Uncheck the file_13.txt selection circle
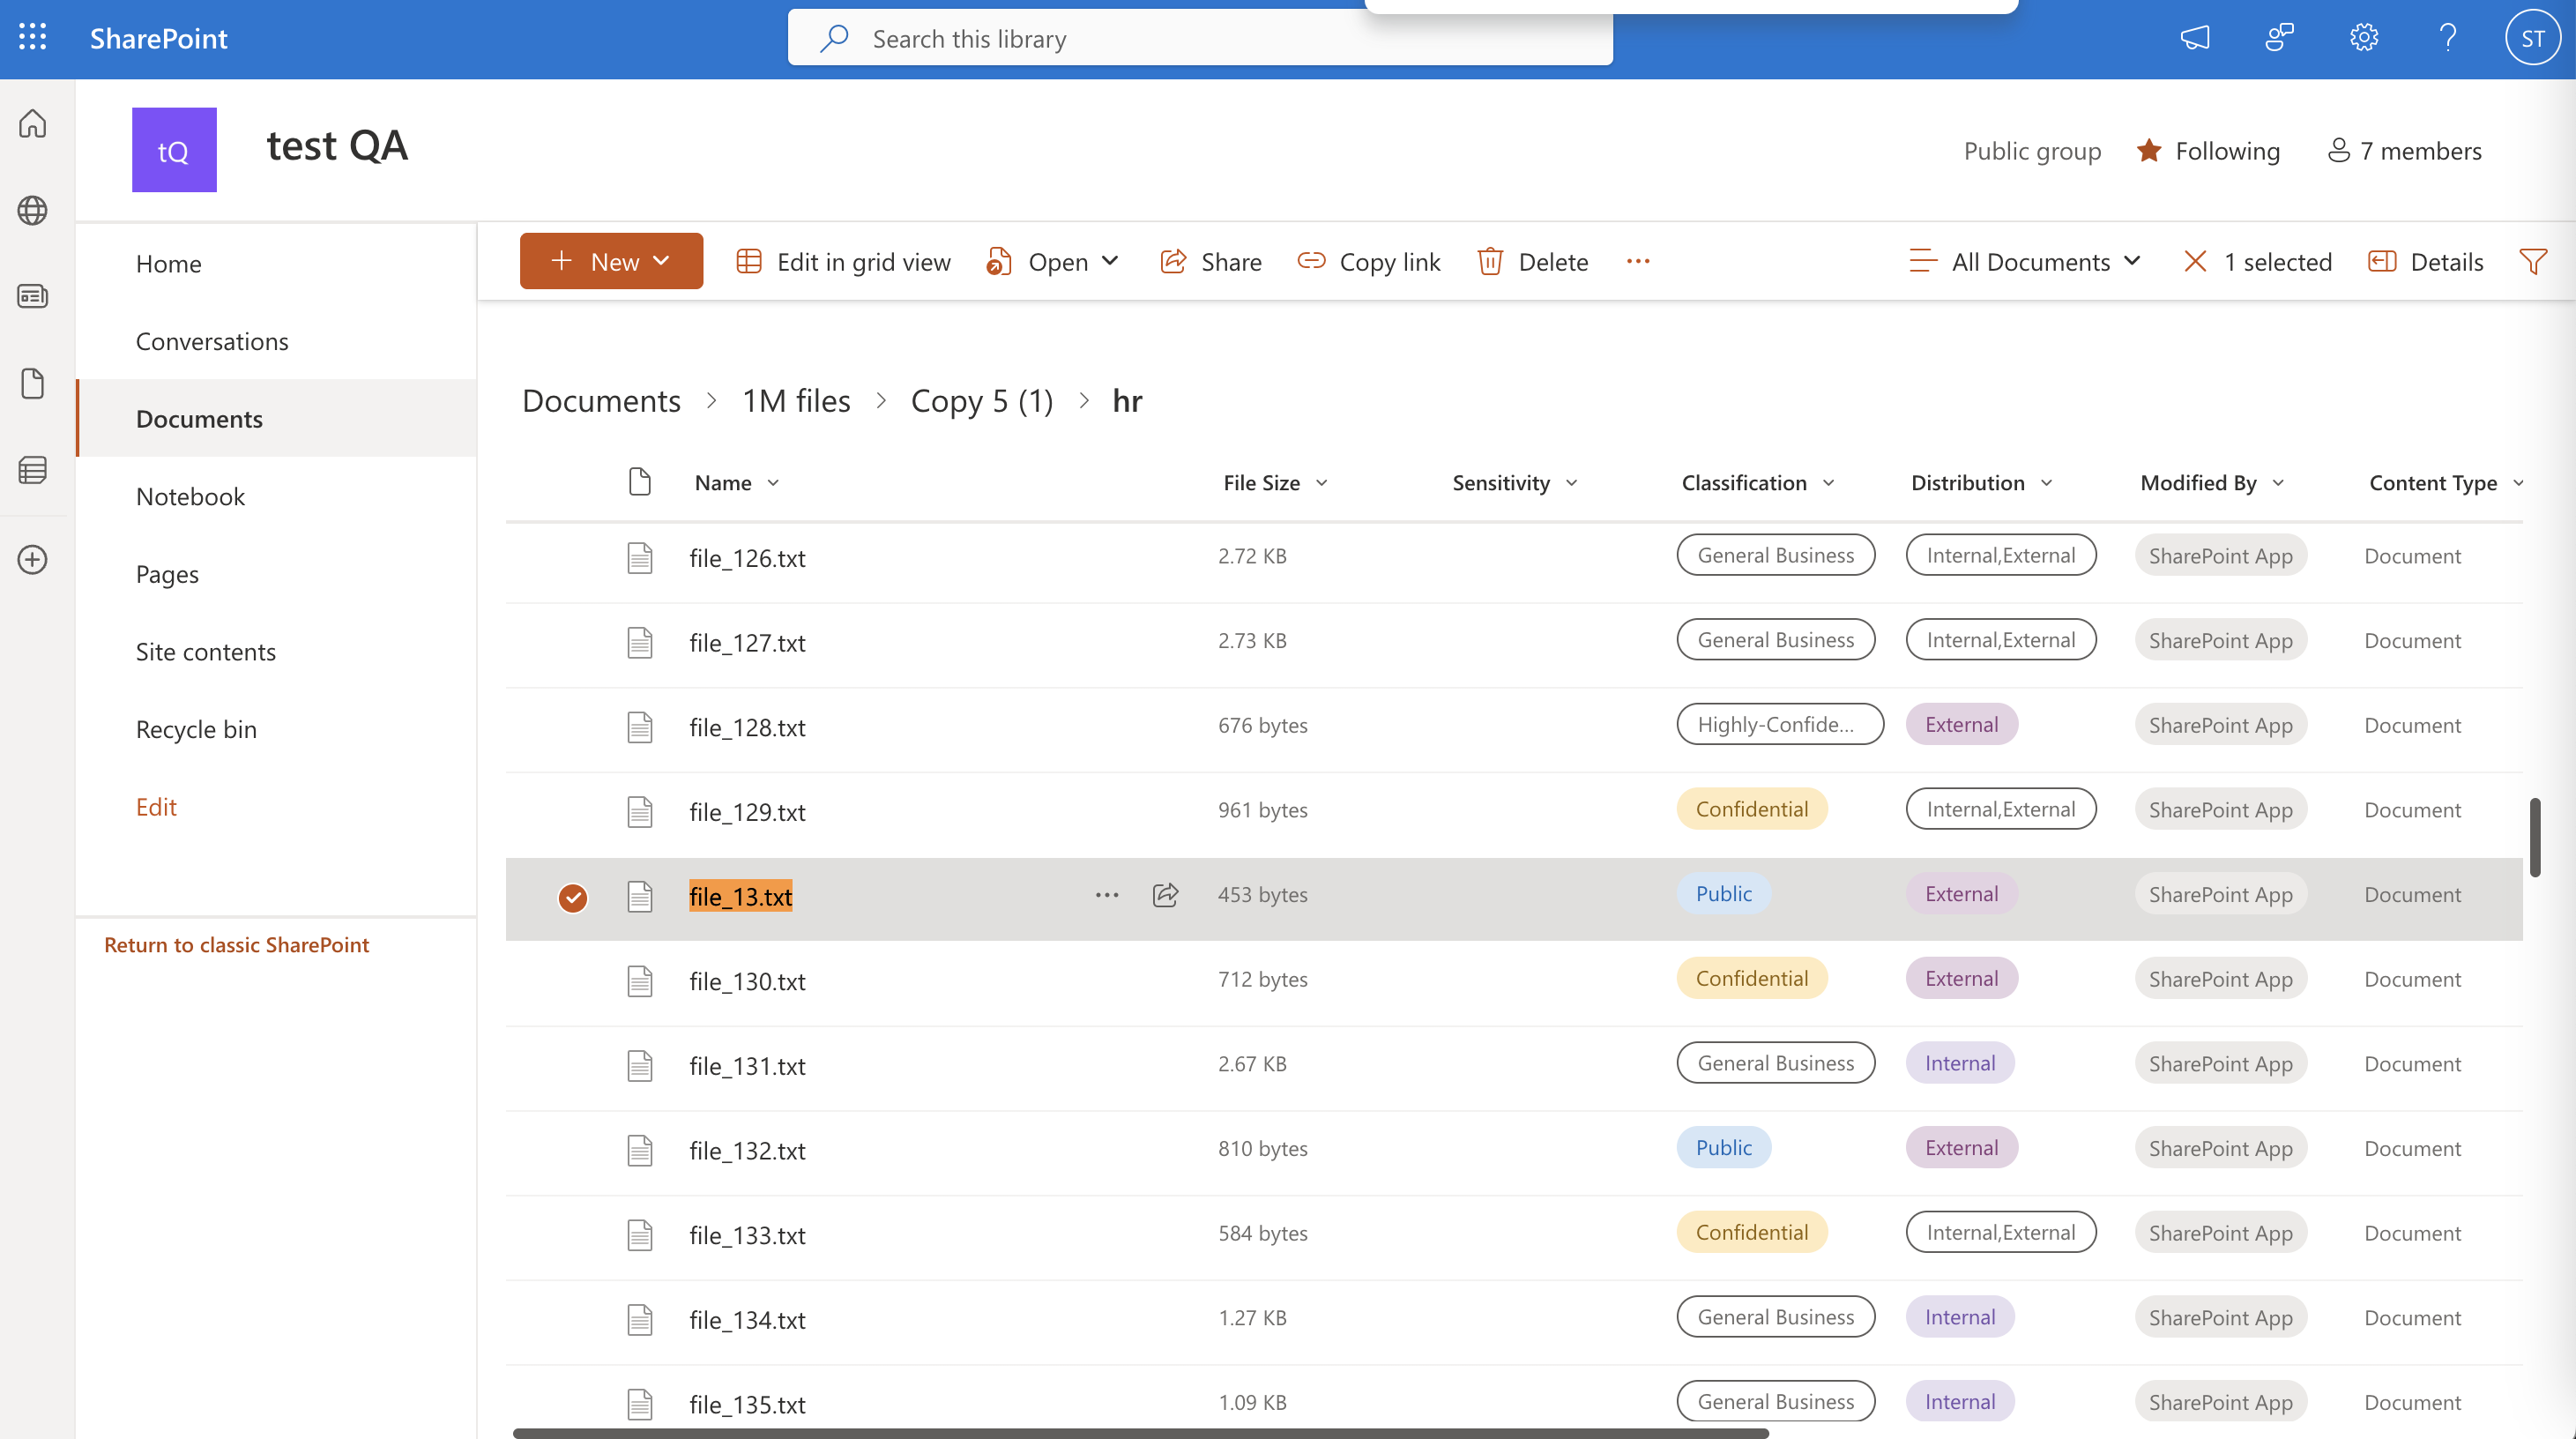Viewport: 2576px width, 1439px height. click(x=573, y=897)
